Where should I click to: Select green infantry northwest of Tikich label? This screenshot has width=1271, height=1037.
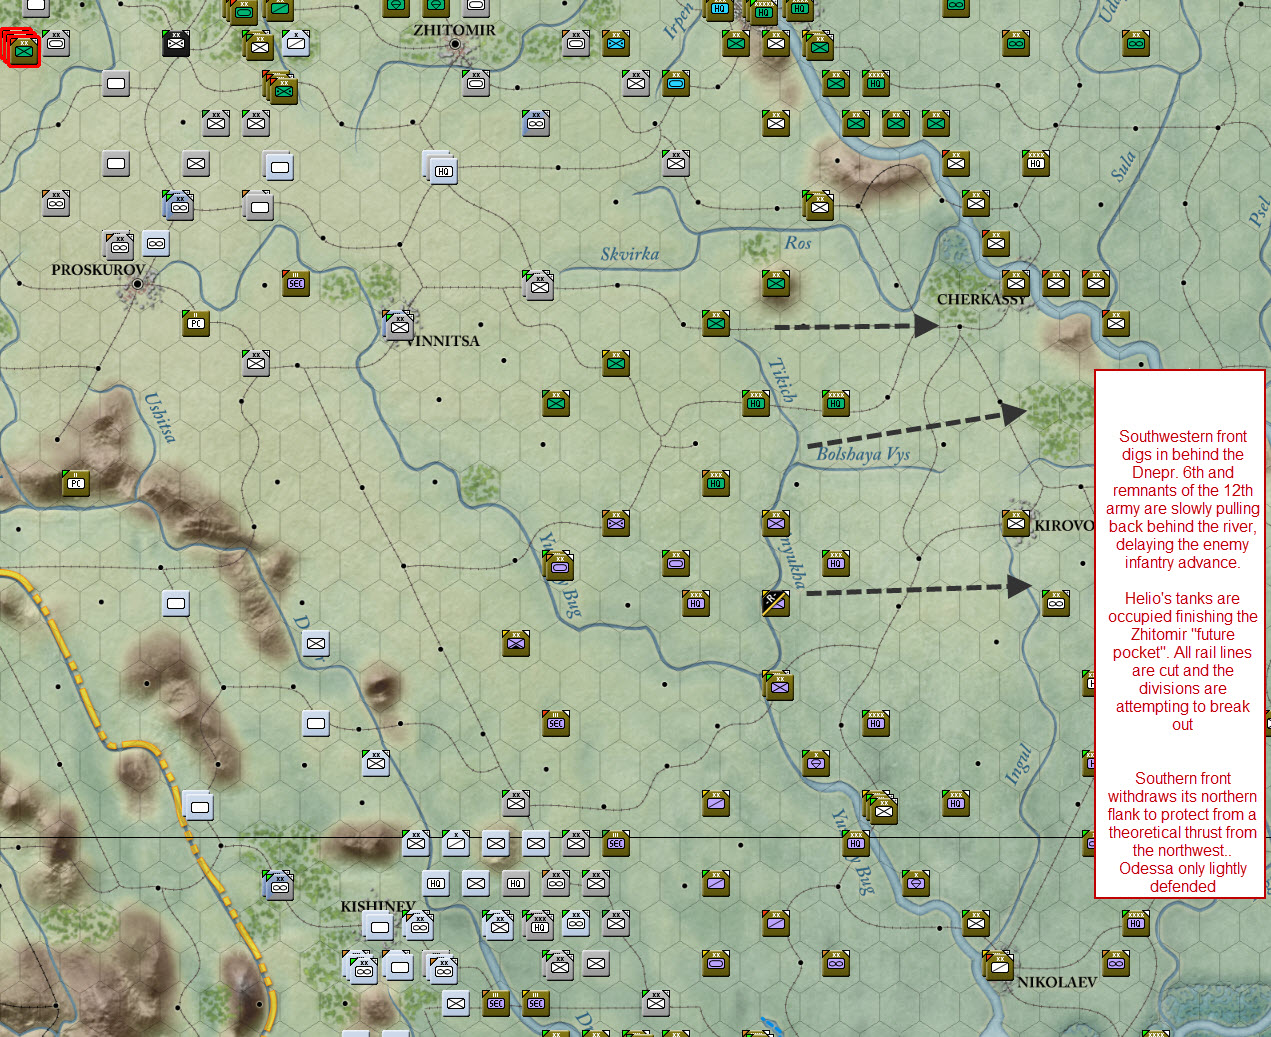pos(716,323)
